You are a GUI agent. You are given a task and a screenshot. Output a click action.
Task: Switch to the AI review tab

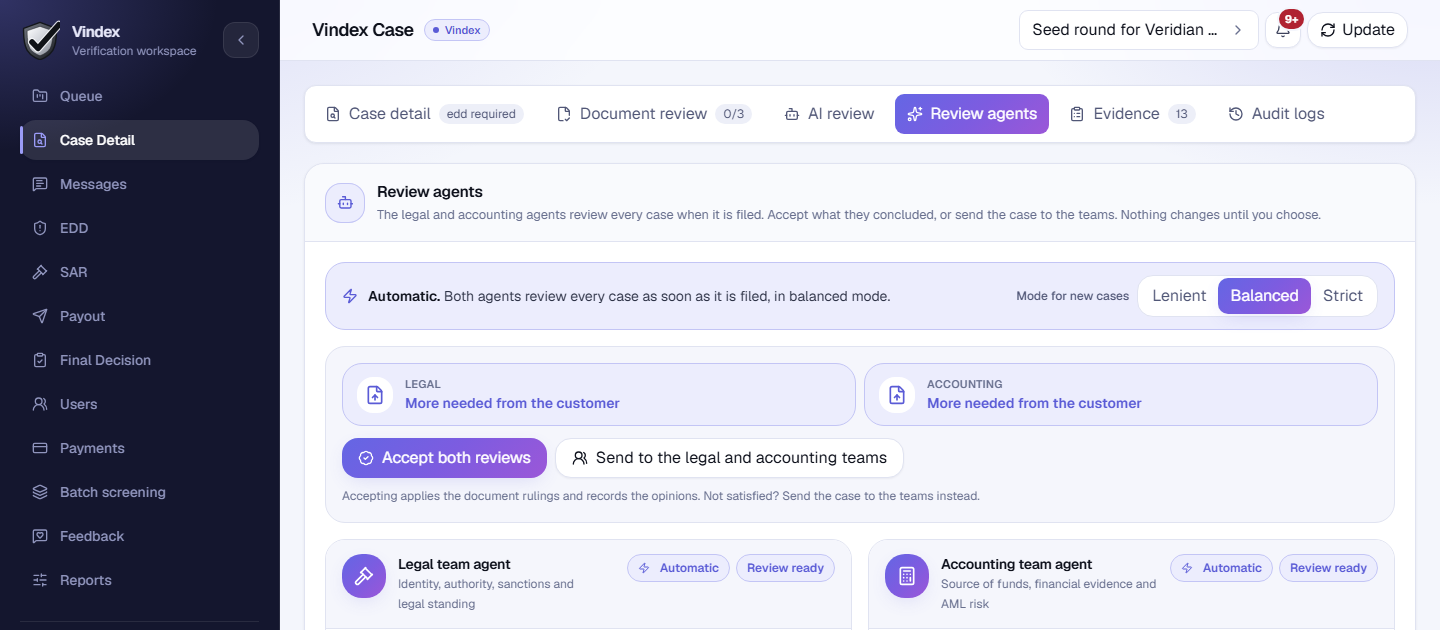point(830,114)
